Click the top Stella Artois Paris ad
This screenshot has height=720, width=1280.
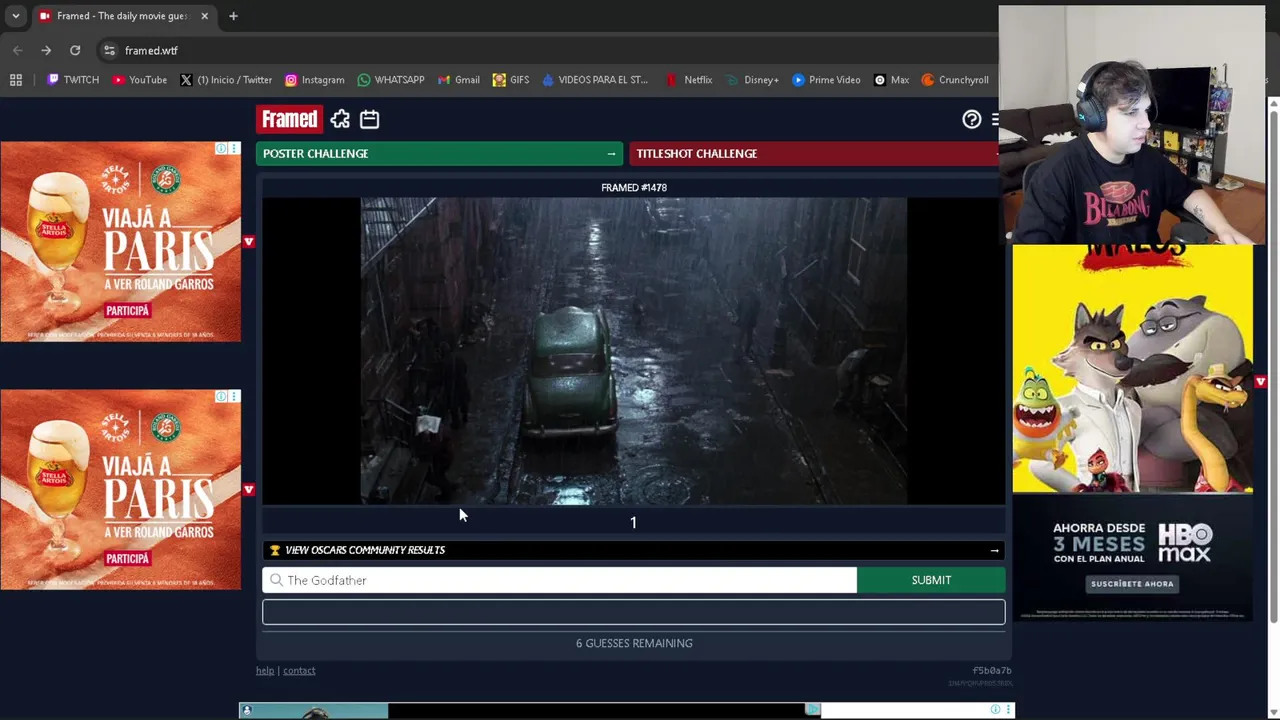[120, 241]
